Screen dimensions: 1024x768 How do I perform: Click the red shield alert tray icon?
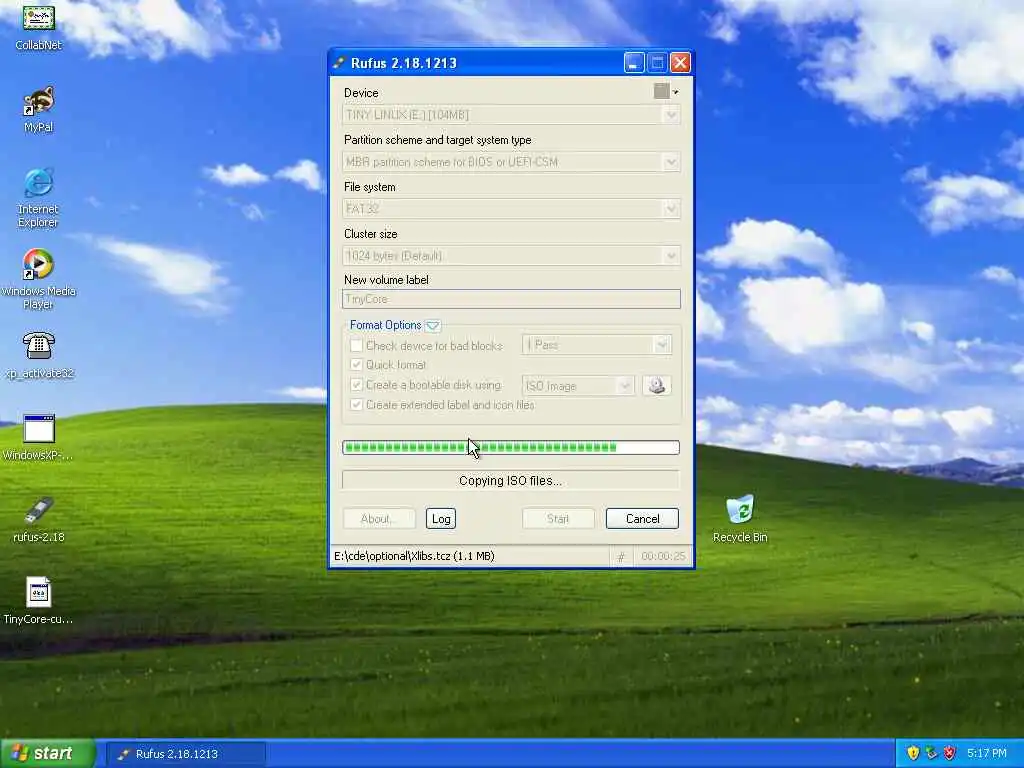950,753
